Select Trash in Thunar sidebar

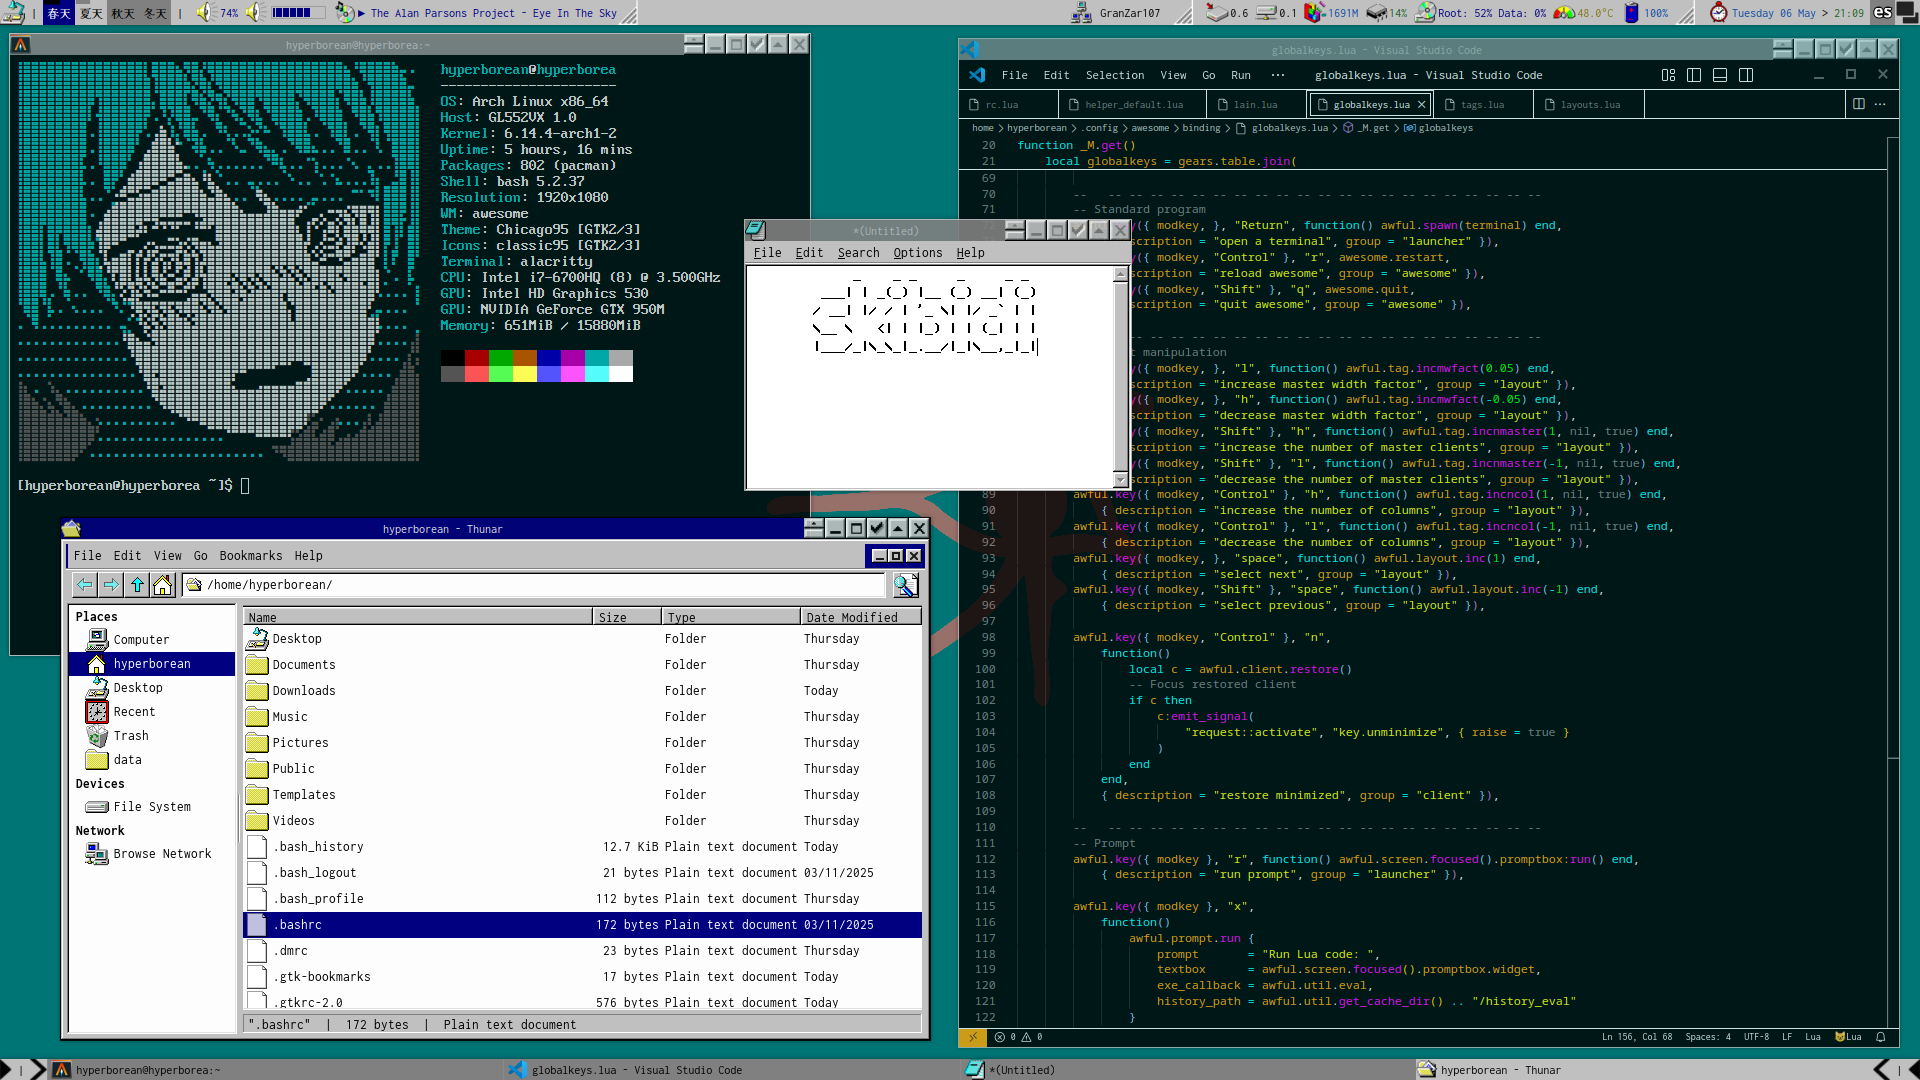point(152,736)
